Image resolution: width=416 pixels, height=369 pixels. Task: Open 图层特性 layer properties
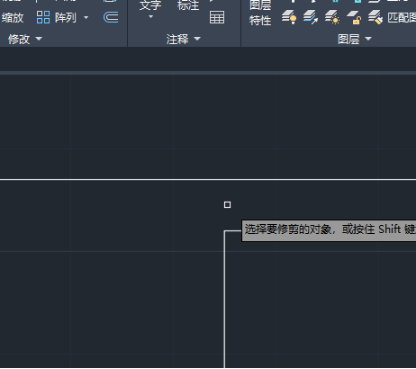(260, 13)
